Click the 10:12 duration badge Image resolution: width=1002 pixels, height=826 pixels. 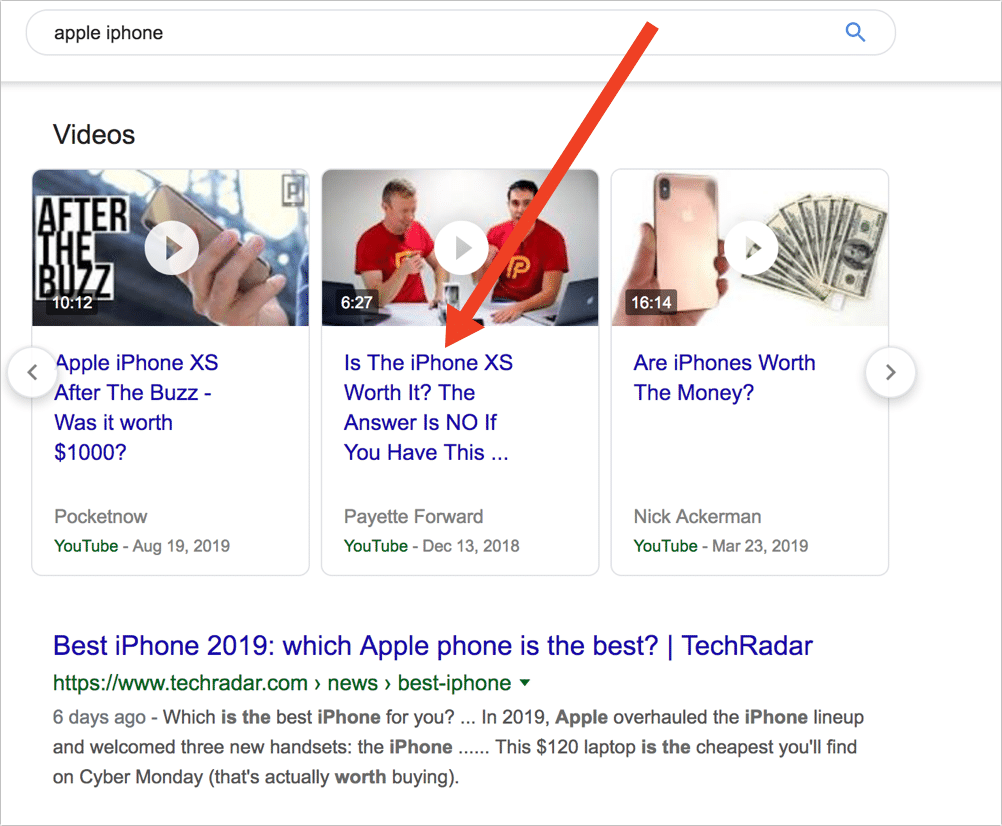[72, 302]
